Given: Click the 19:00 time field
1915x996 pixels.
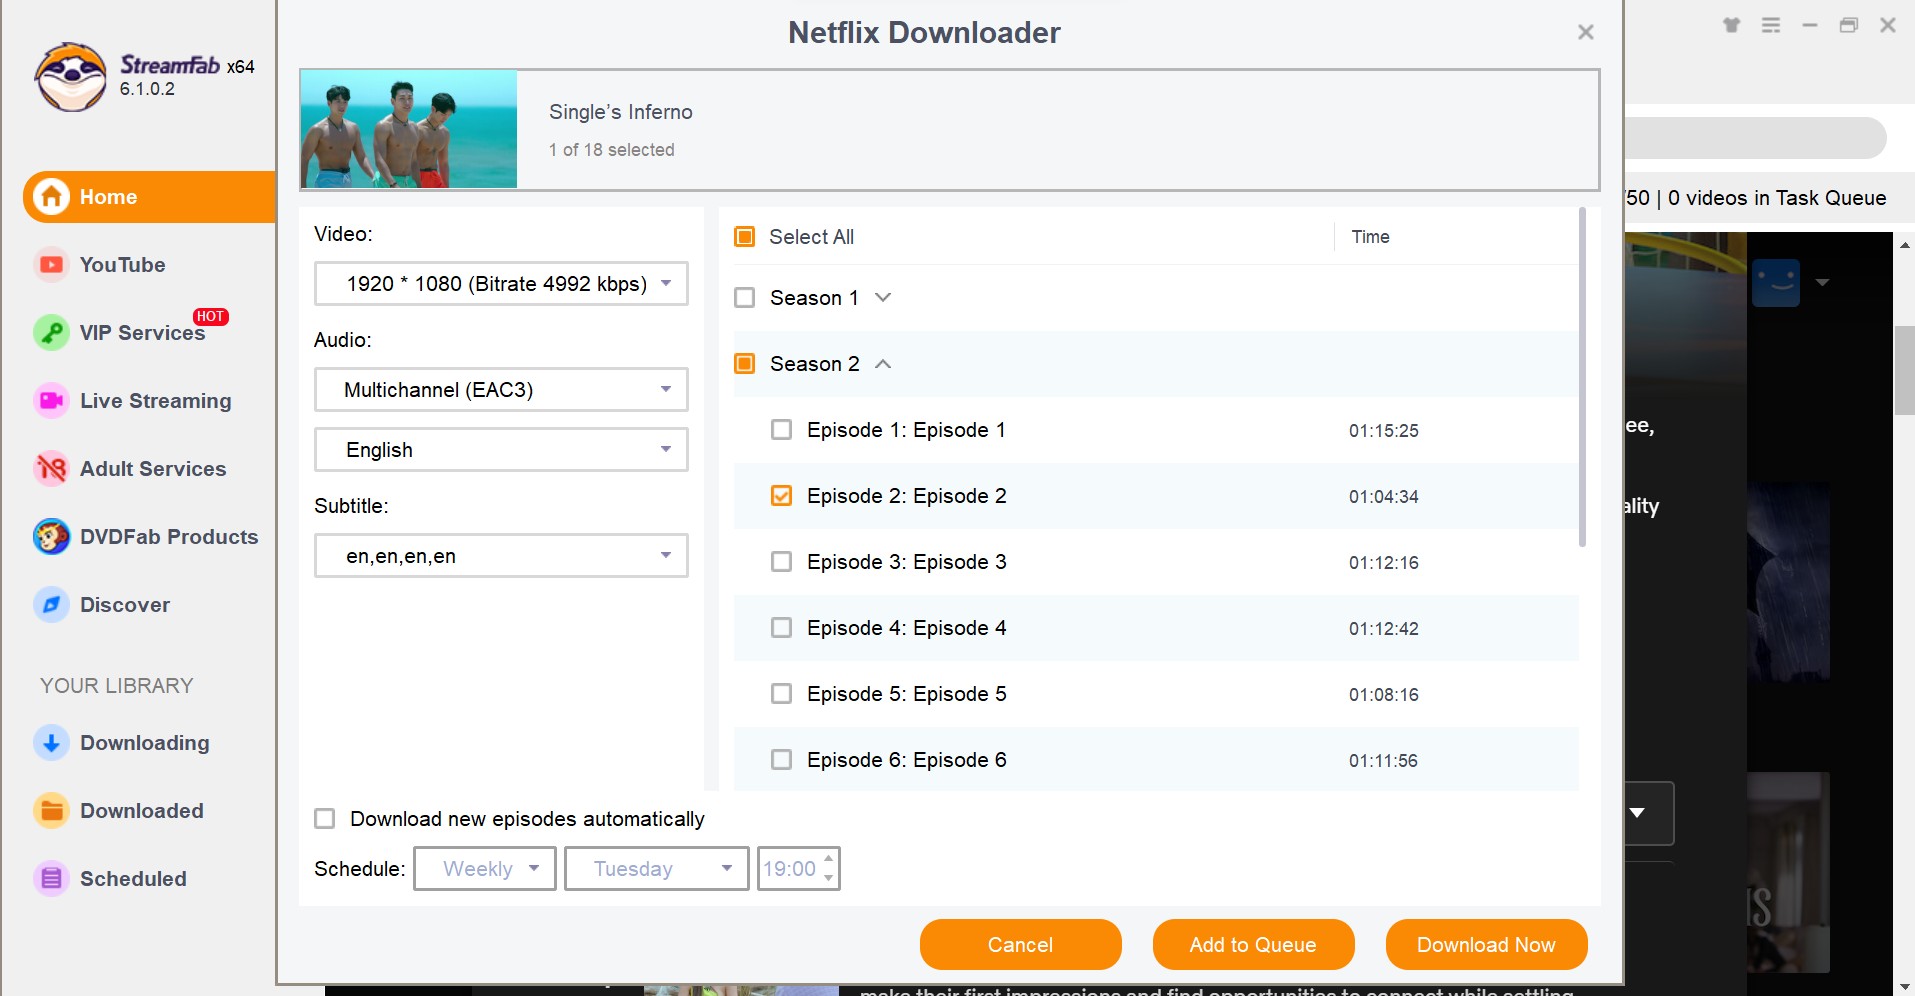Looking at the screenshot, I should click(789, 869).
